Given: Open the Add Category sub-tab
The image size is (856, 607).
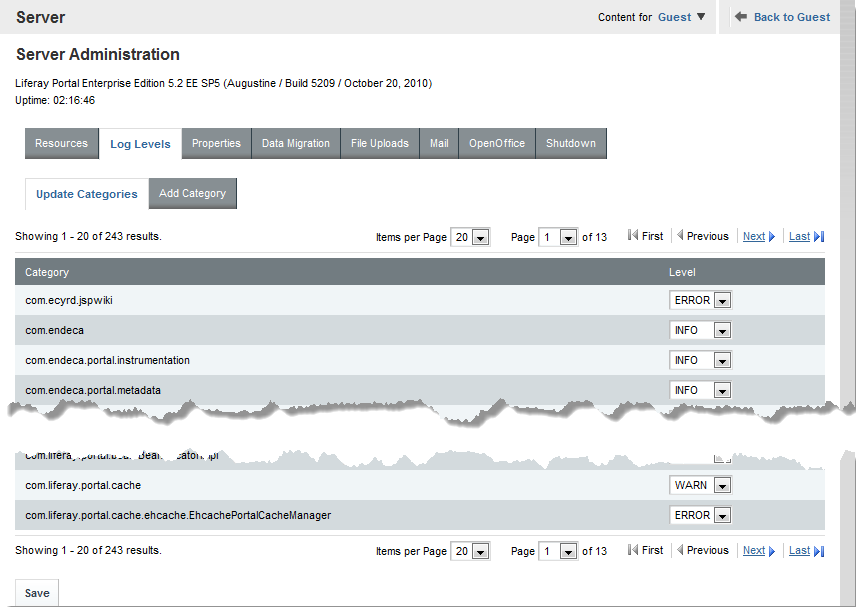Looking at the screenshot, I should 192,193.
